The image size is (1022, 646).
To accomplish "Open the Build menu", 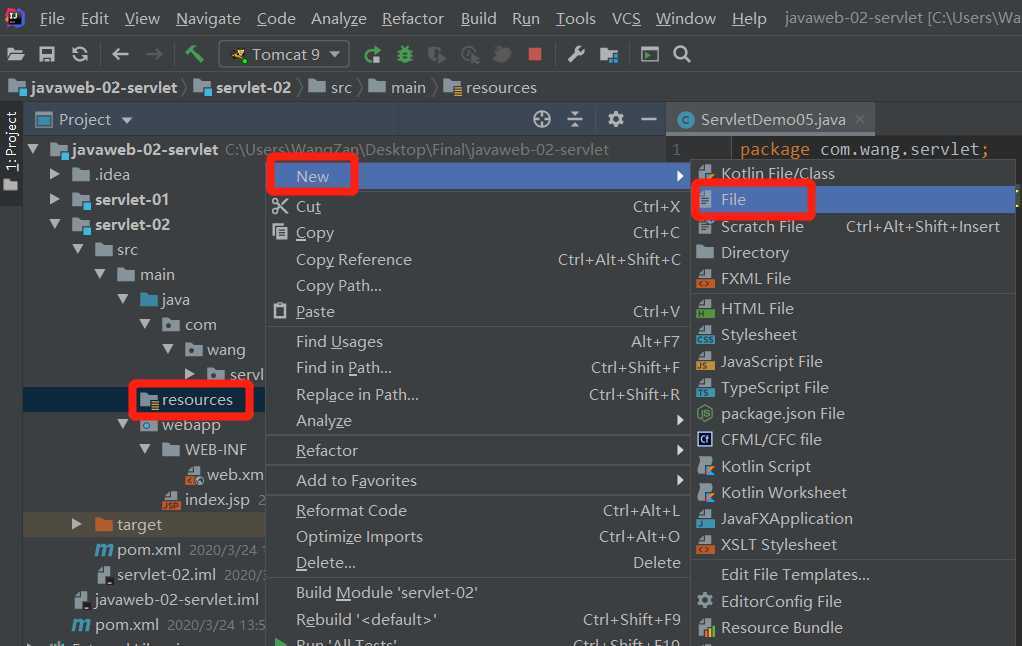I will pyautogui.click(x=478, y=19).
